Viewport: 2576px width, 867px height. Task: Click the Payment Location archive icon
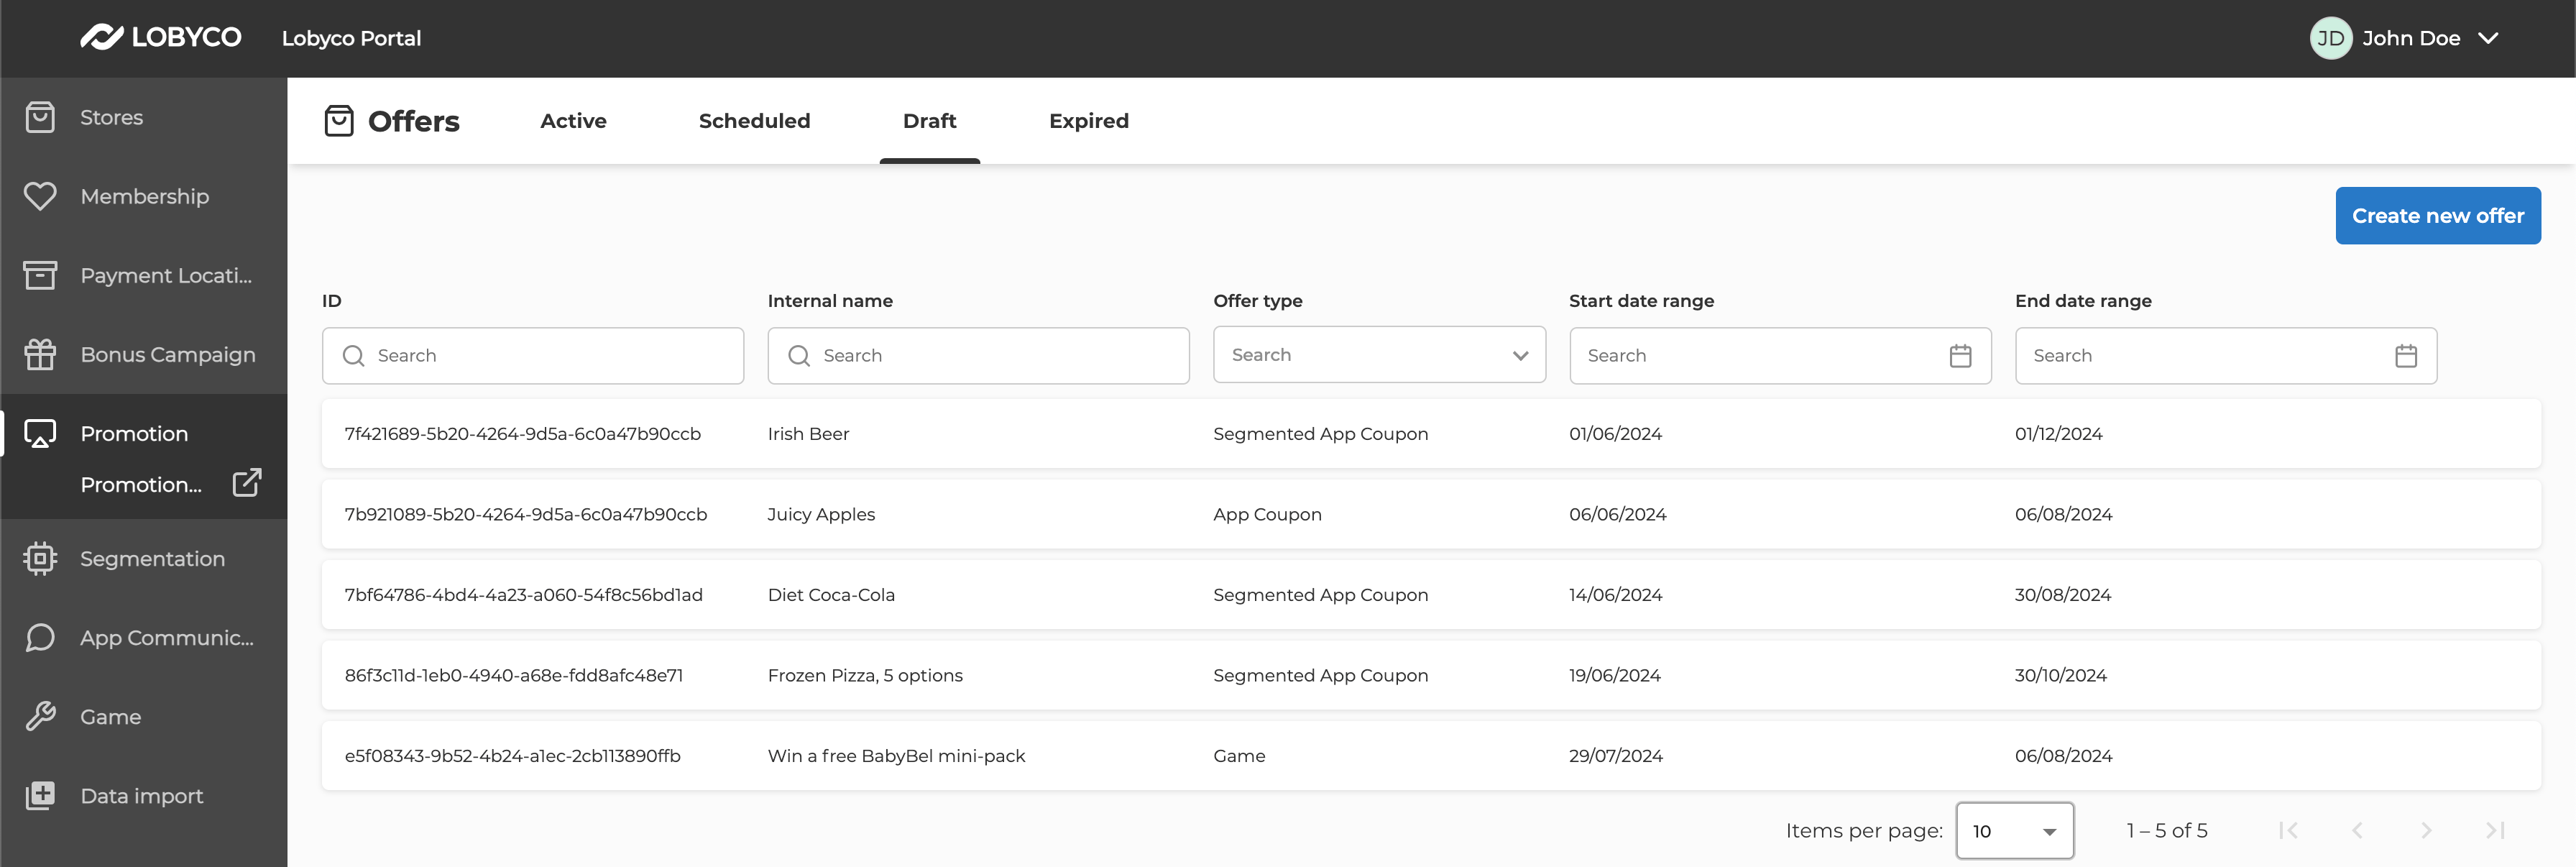[x=40, y=275]
